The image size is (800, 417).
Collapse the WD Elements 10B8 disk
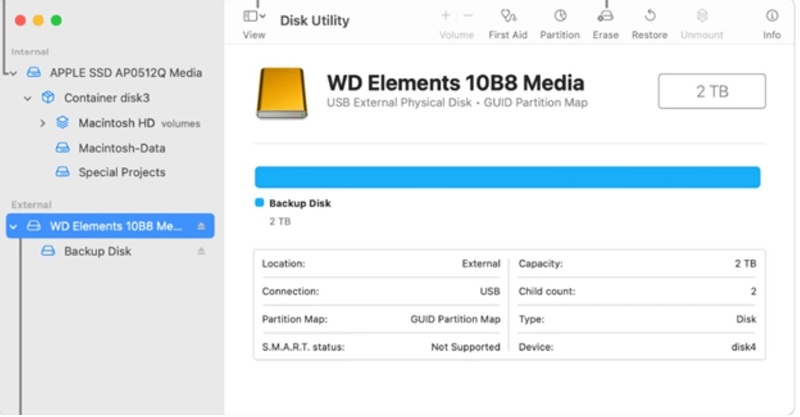14,227
